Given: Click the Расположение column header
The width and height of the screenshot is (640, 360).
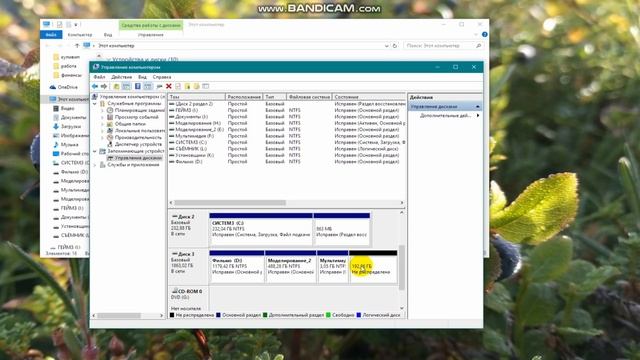Looking at the screenshot, I should (x=244, y=97).
